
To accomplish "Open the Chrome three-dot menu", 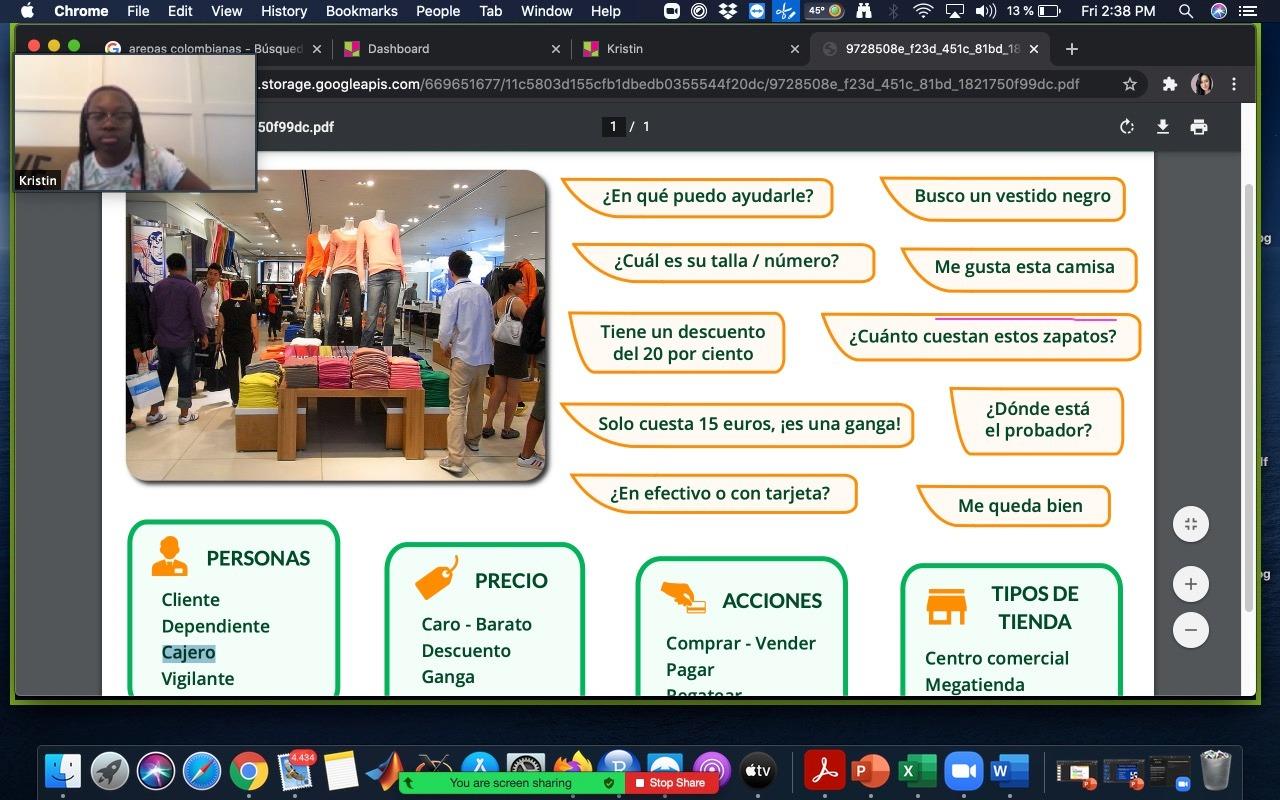I will tap(1235, 85).
